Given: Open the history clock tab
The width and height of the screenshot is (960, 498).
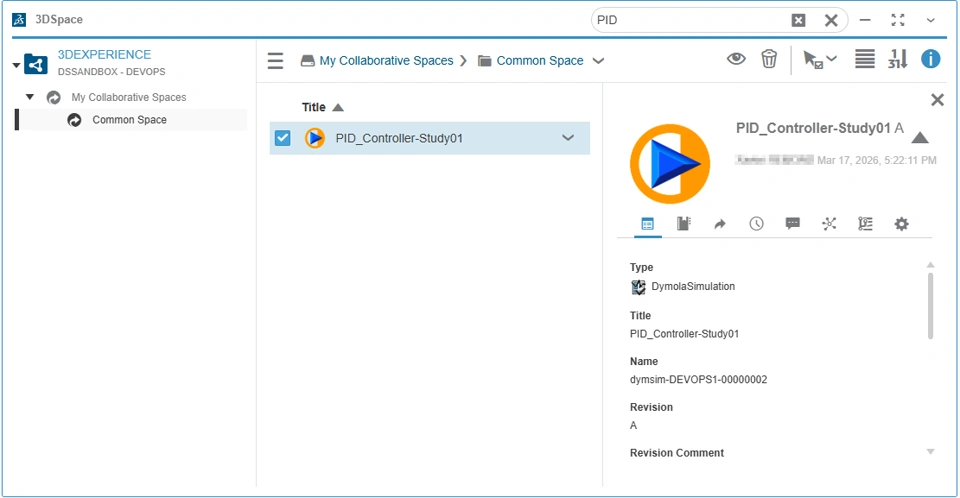Looking at the screenshot, I should [x=757, y=224].
